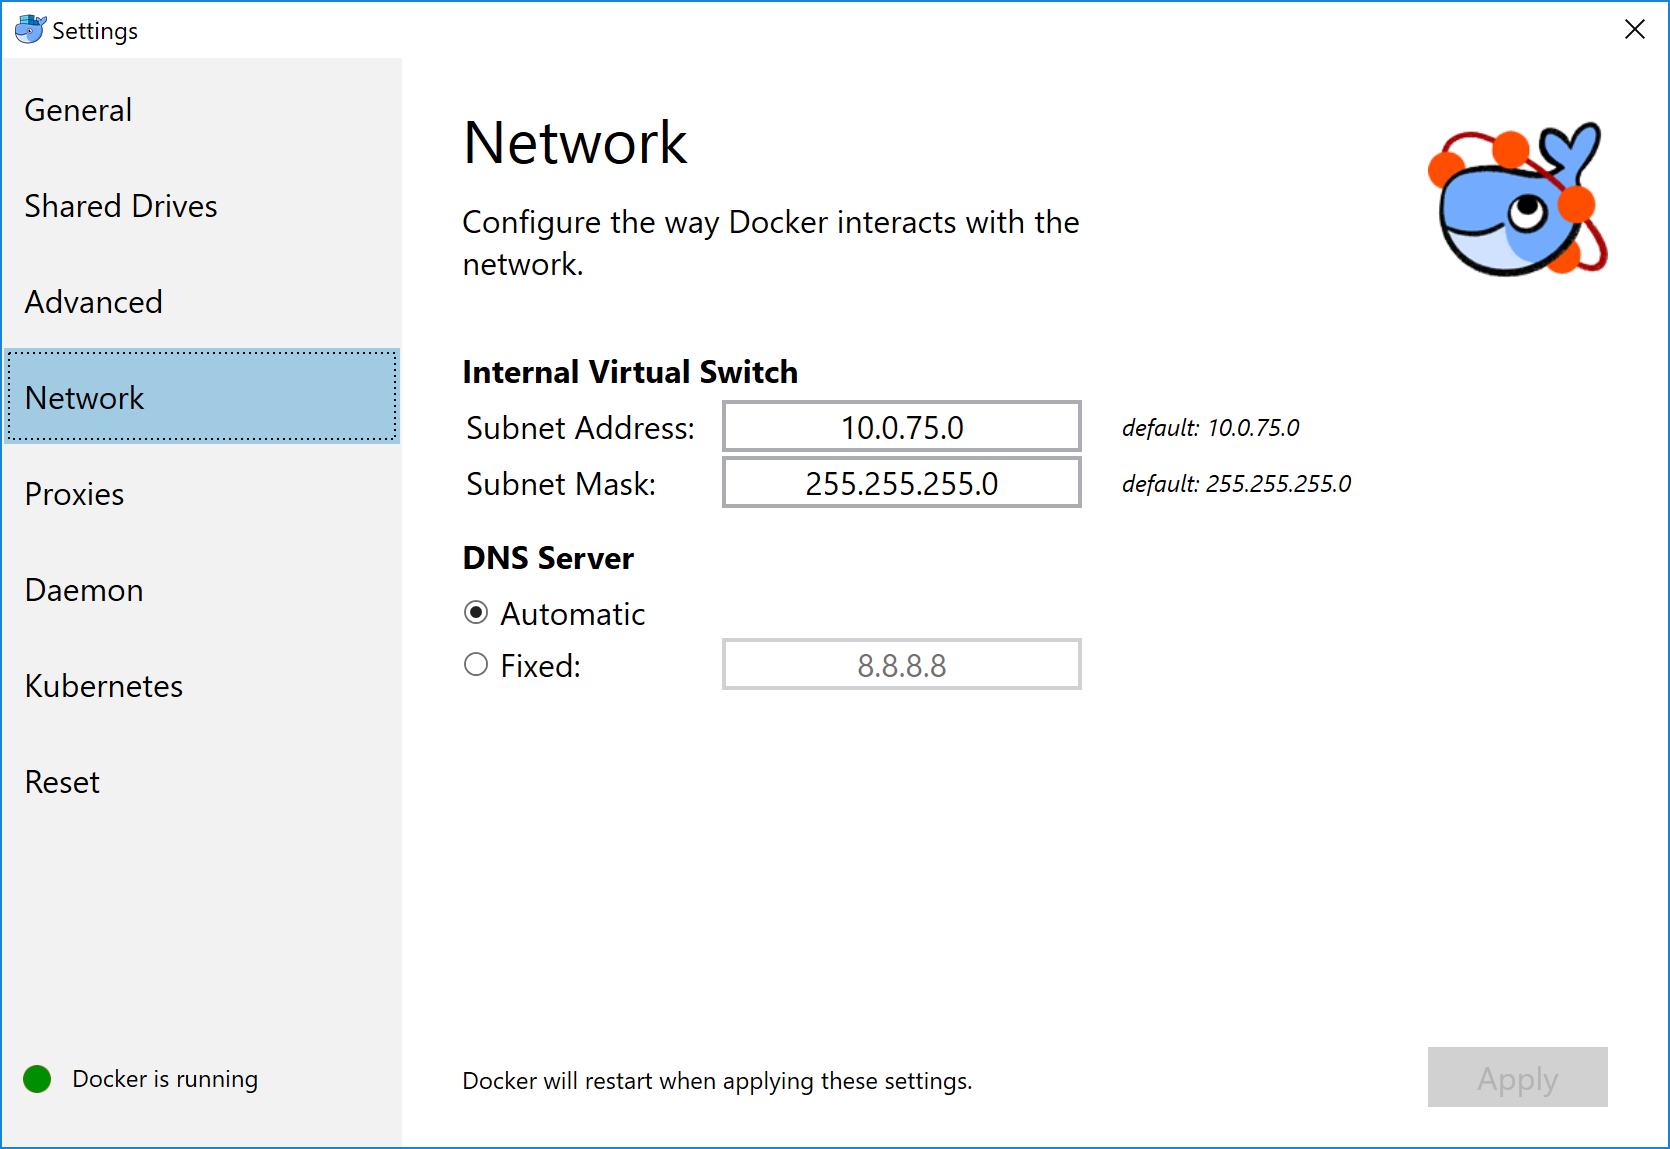Click the green Docker running status indicator
The width and height of the screenshot is (1670, 1149).
(36, 1078)
